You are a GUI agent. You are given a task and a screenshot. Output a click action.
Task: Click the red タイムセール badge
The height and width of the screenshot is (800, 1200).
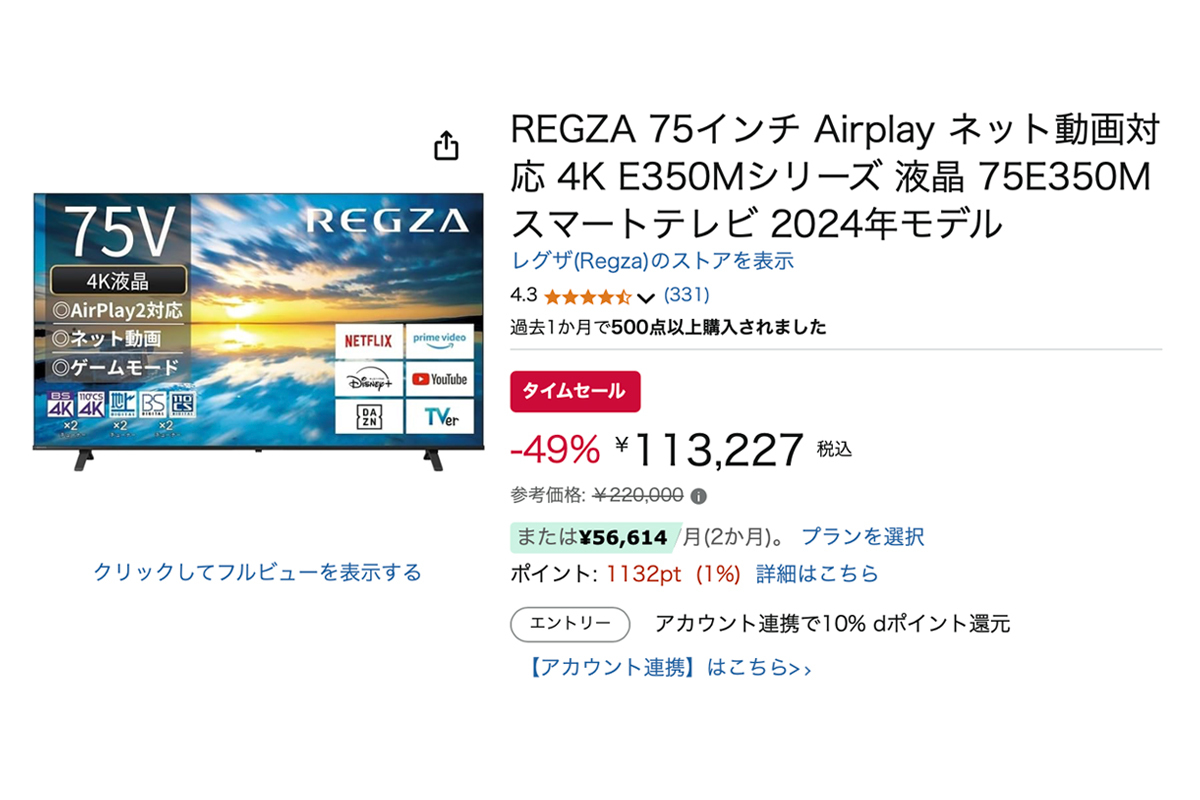(x=575, y=391)
